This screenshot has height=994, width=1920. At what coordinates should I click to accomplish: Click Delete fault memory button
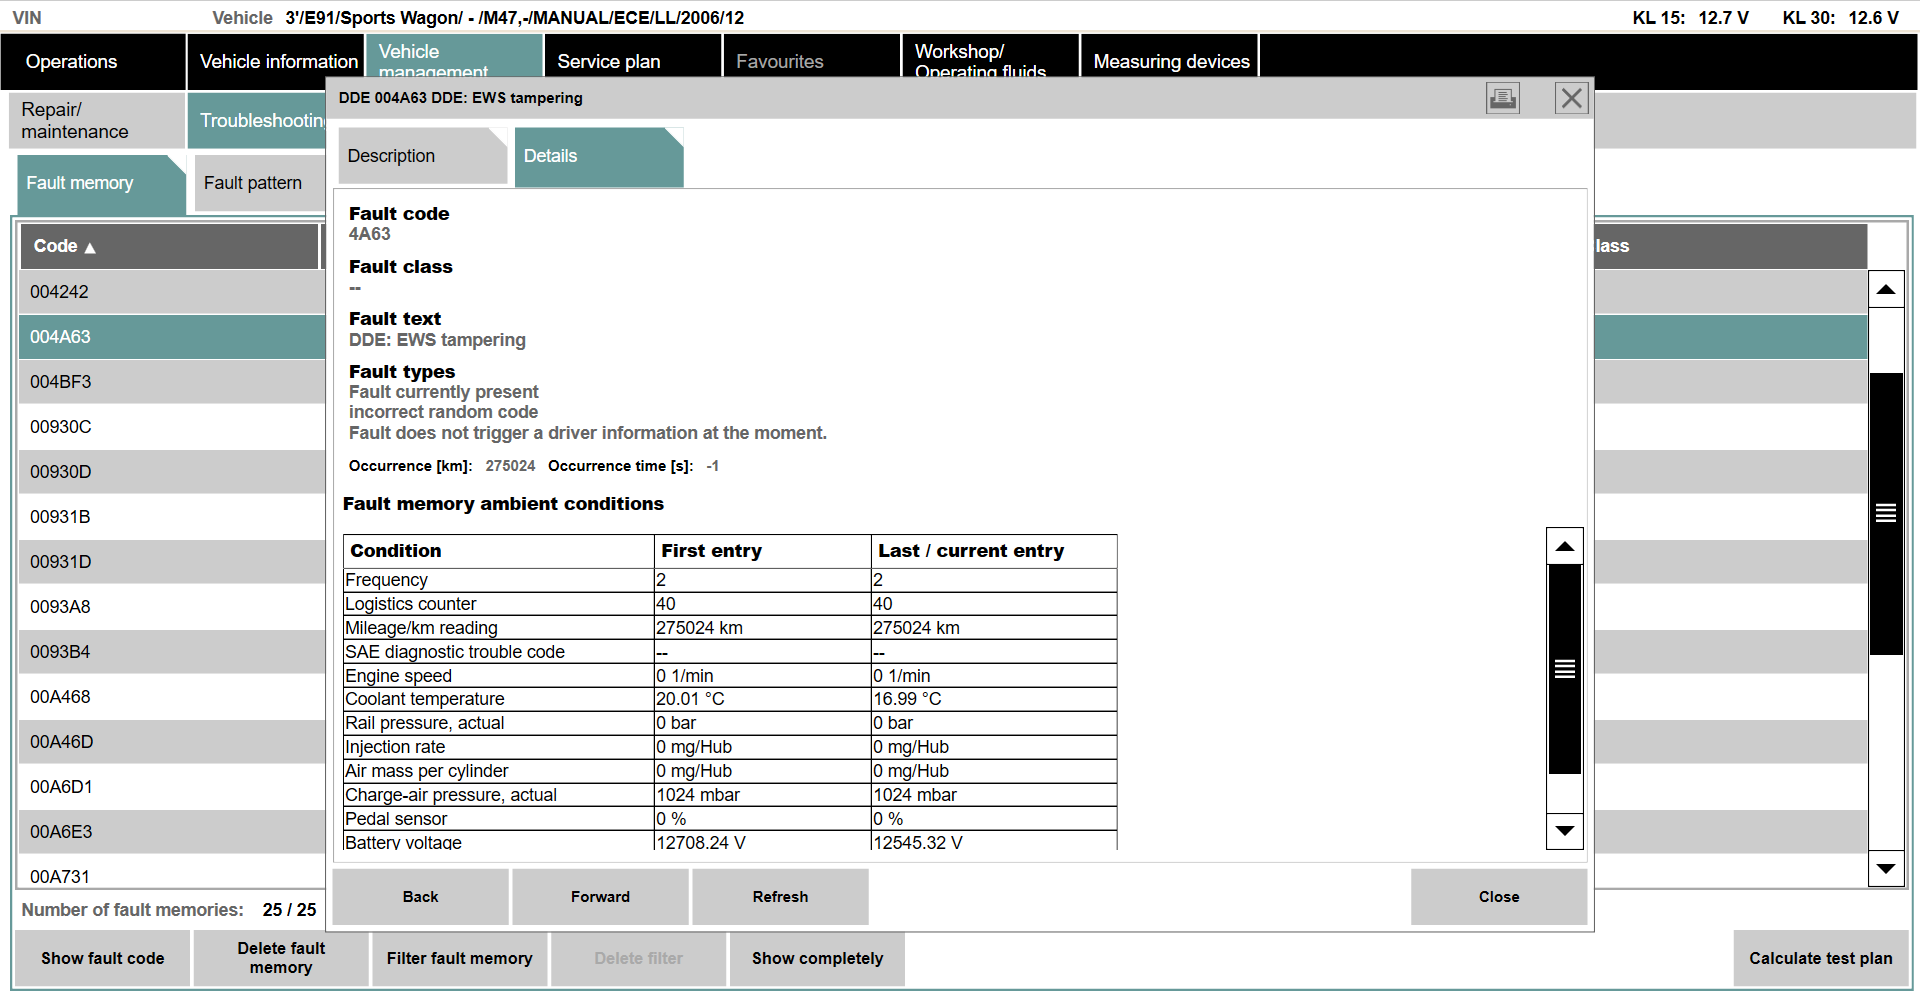click(281, 958)
